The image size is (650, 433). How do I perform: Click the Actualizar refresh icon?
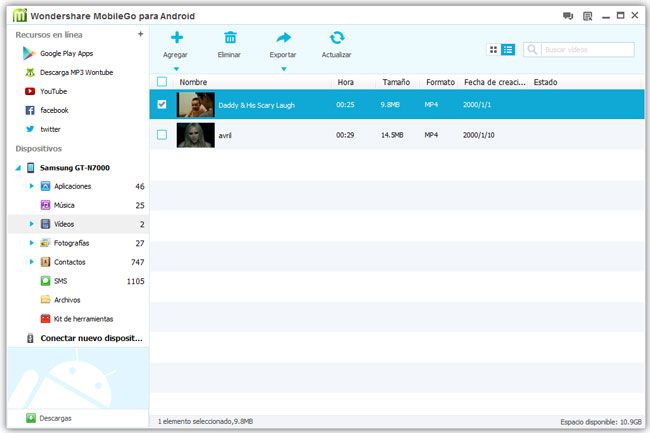(337, 38)
